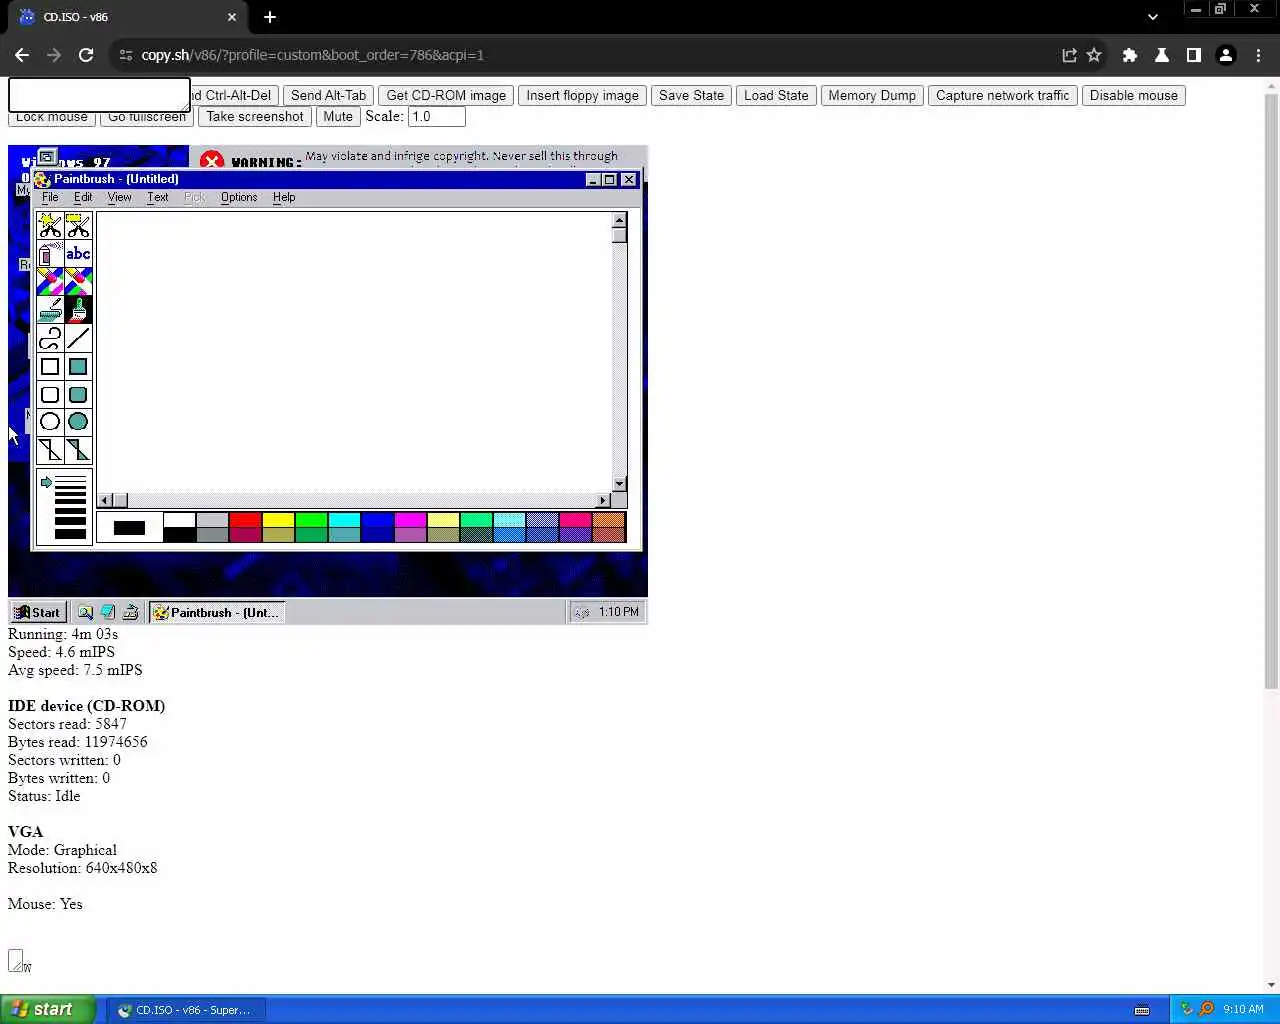Select the Scissors free-form cutout tool

tap(50, 226)
